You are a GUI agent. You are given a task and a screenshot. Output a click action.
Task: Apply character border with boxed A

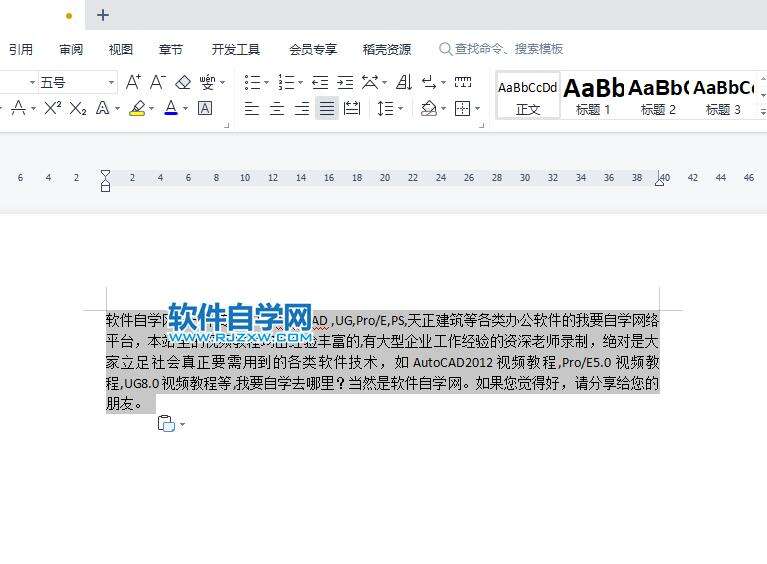[205, 108]
